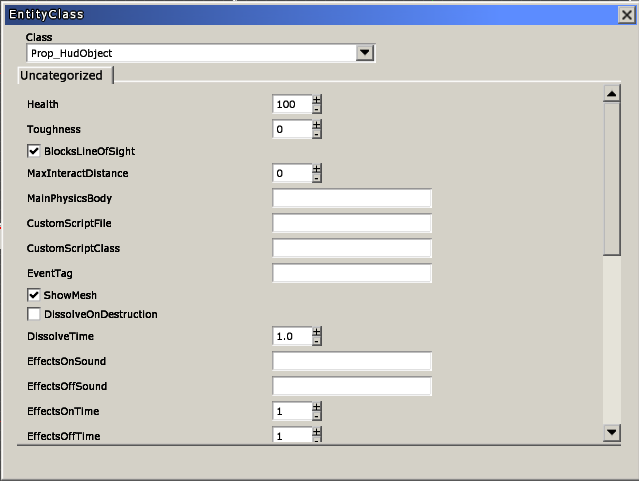This screenshot has height=481, width=639.
Task: Focus the CustomScriptFile input box
Action: 351,223
